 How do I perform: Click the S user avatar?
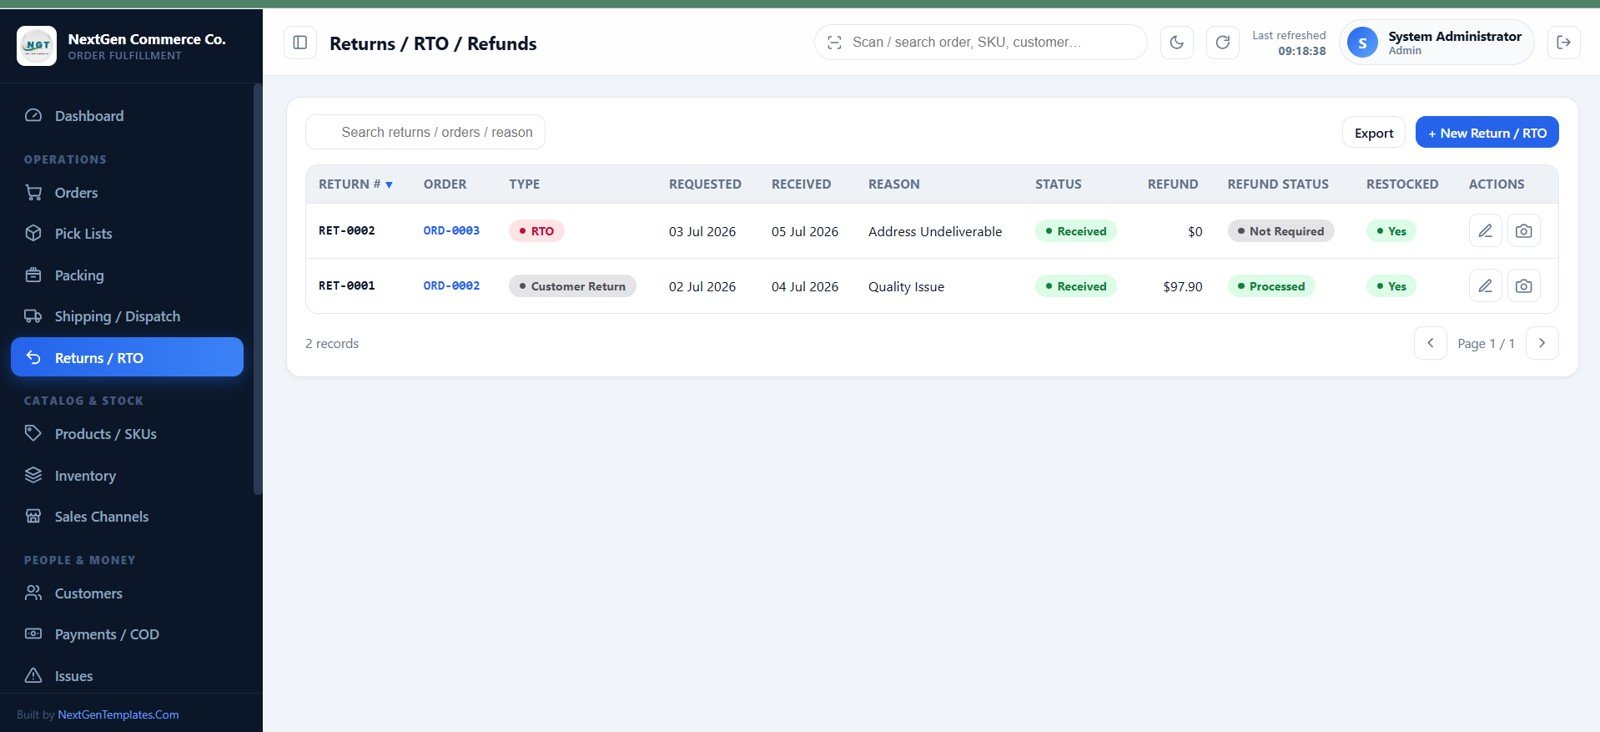tap(1362, 43)
